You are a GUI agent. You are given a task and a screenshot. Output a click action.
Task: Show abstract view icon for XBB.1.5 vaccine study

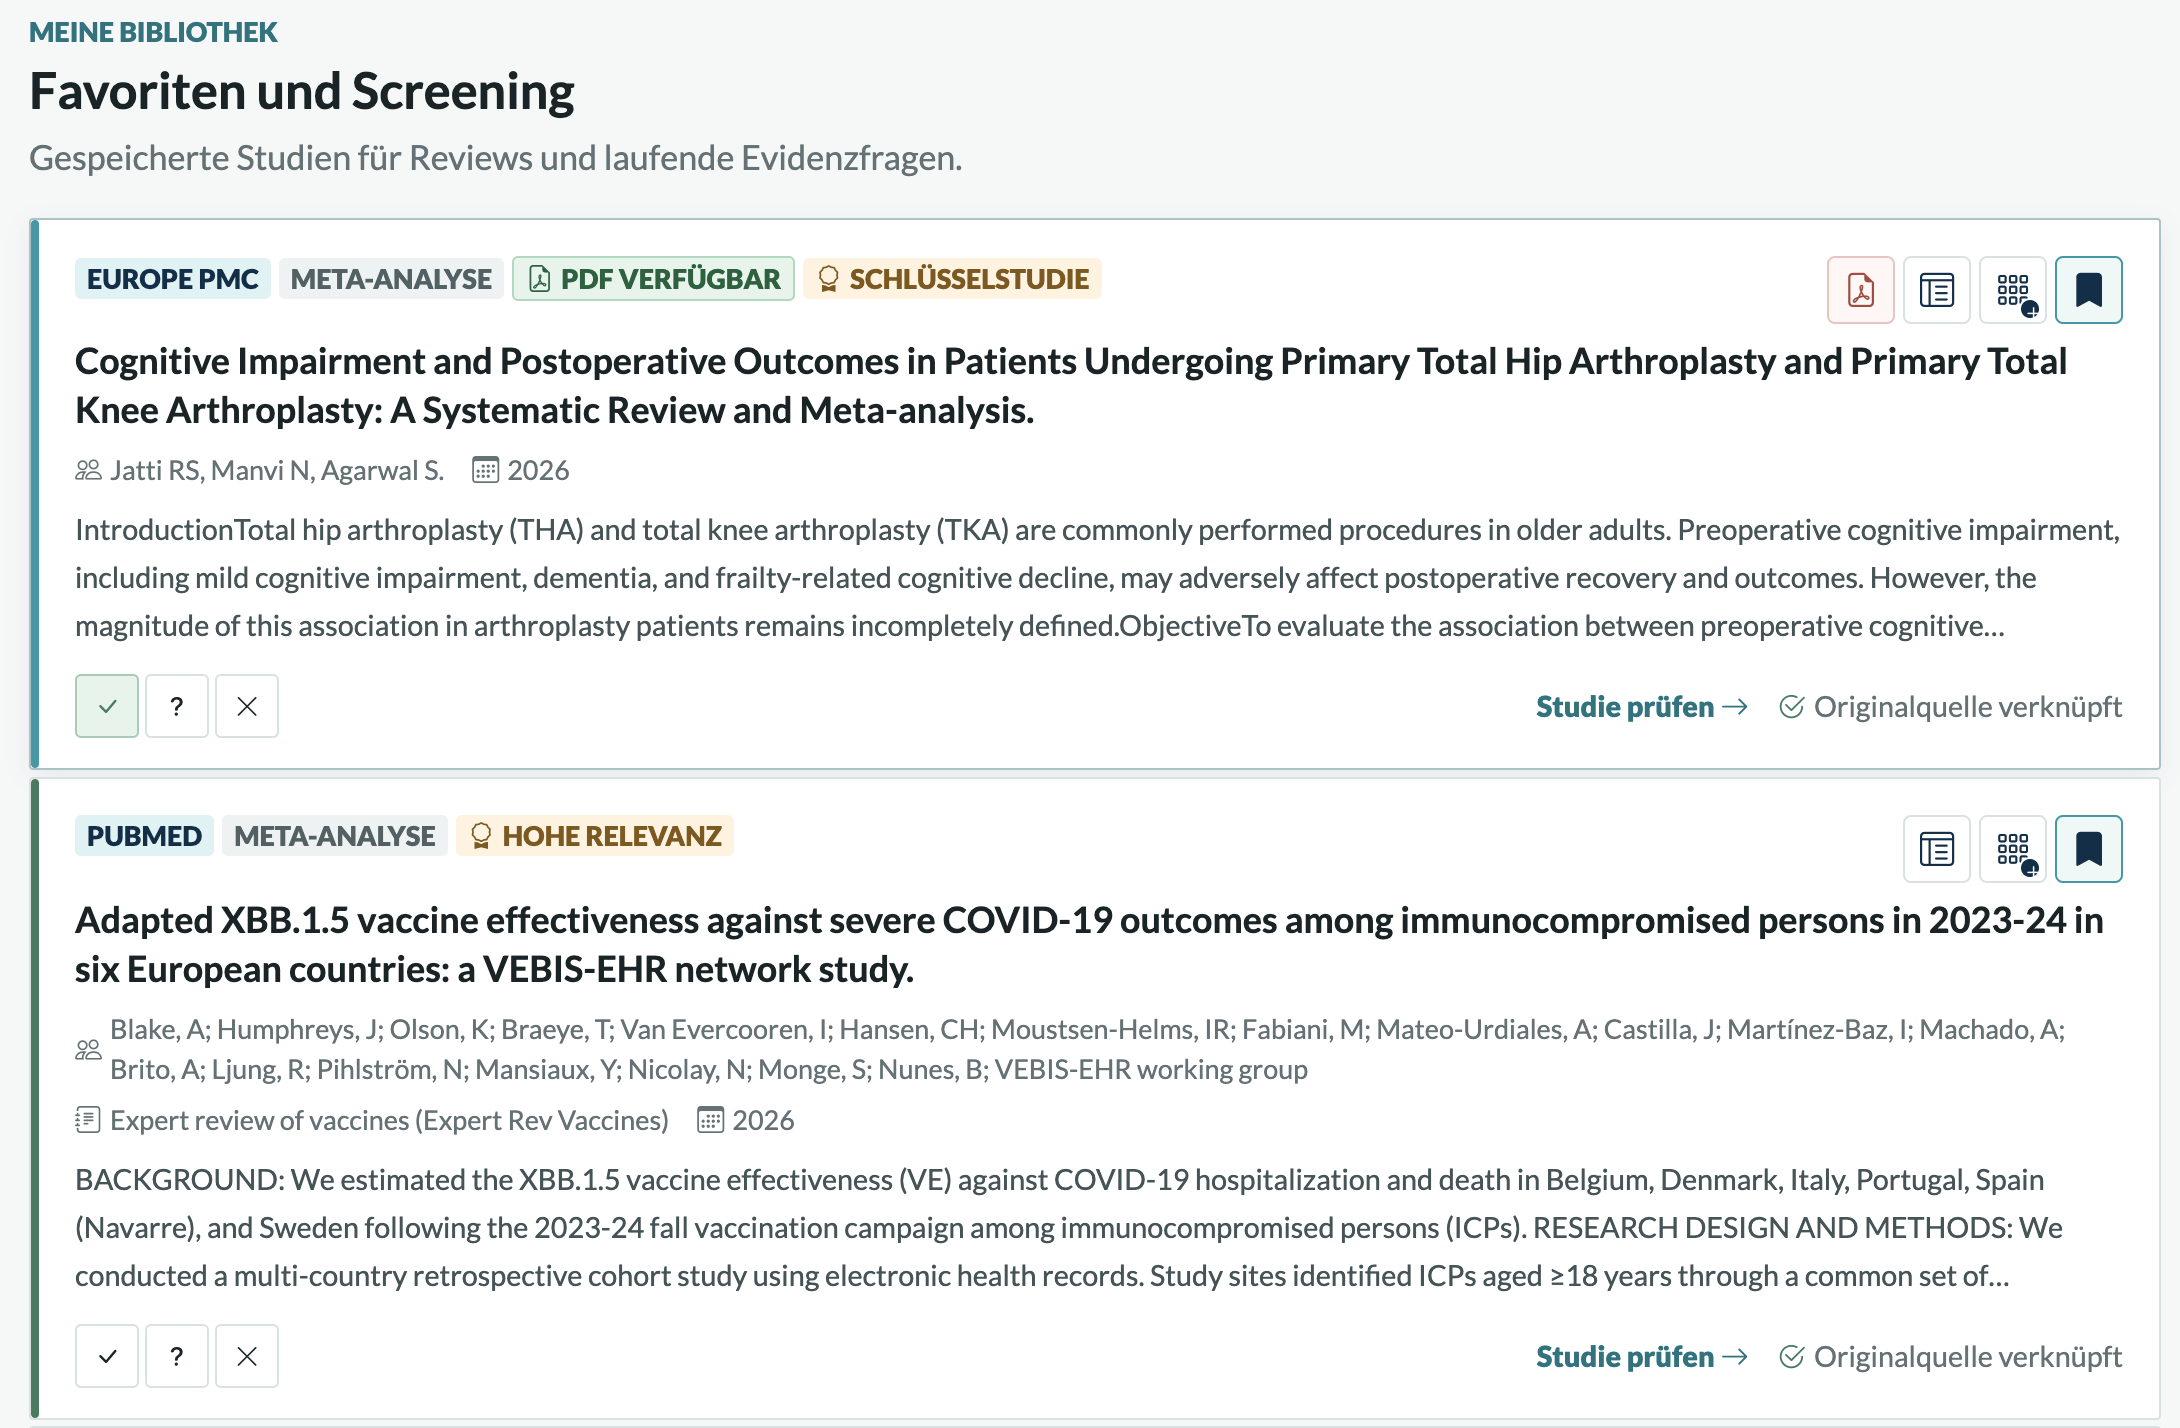point(1936,849)
